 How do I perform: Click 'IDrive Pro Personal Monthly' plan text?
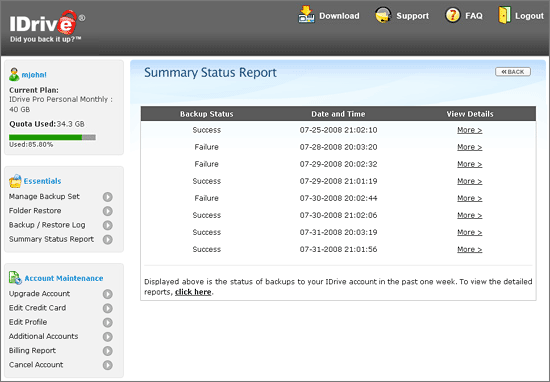pyautogui.click(x=59, y=99)
